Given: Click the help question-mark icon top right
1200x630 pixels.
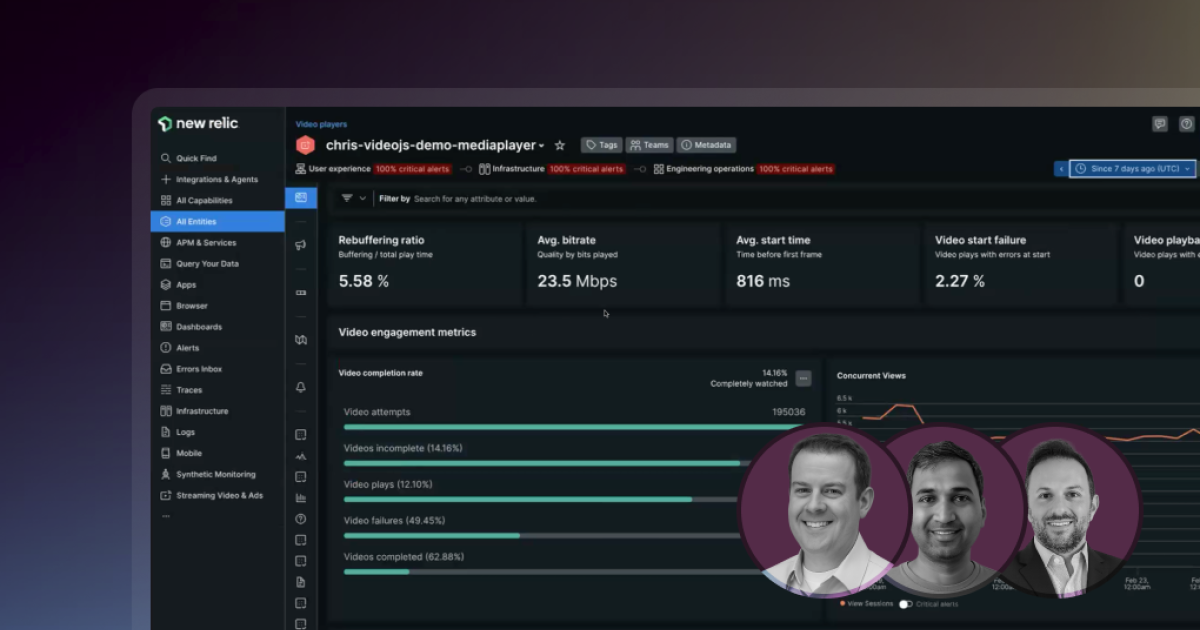Looking at the screenshot, I should click(x=1187, y=123).
